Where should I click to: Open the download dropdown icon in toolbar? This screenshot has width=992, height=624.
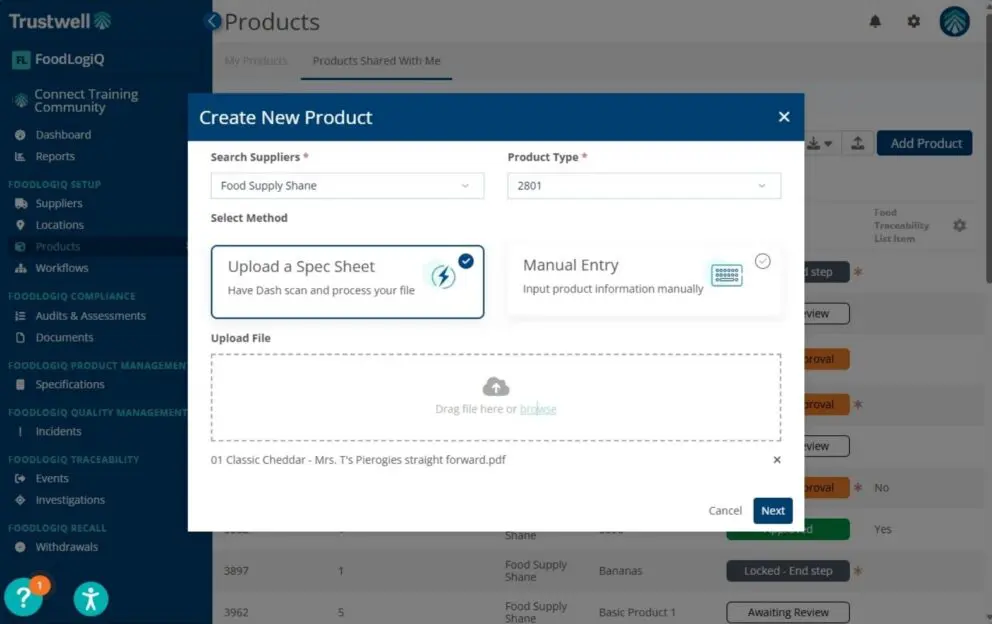coord(819,144)
